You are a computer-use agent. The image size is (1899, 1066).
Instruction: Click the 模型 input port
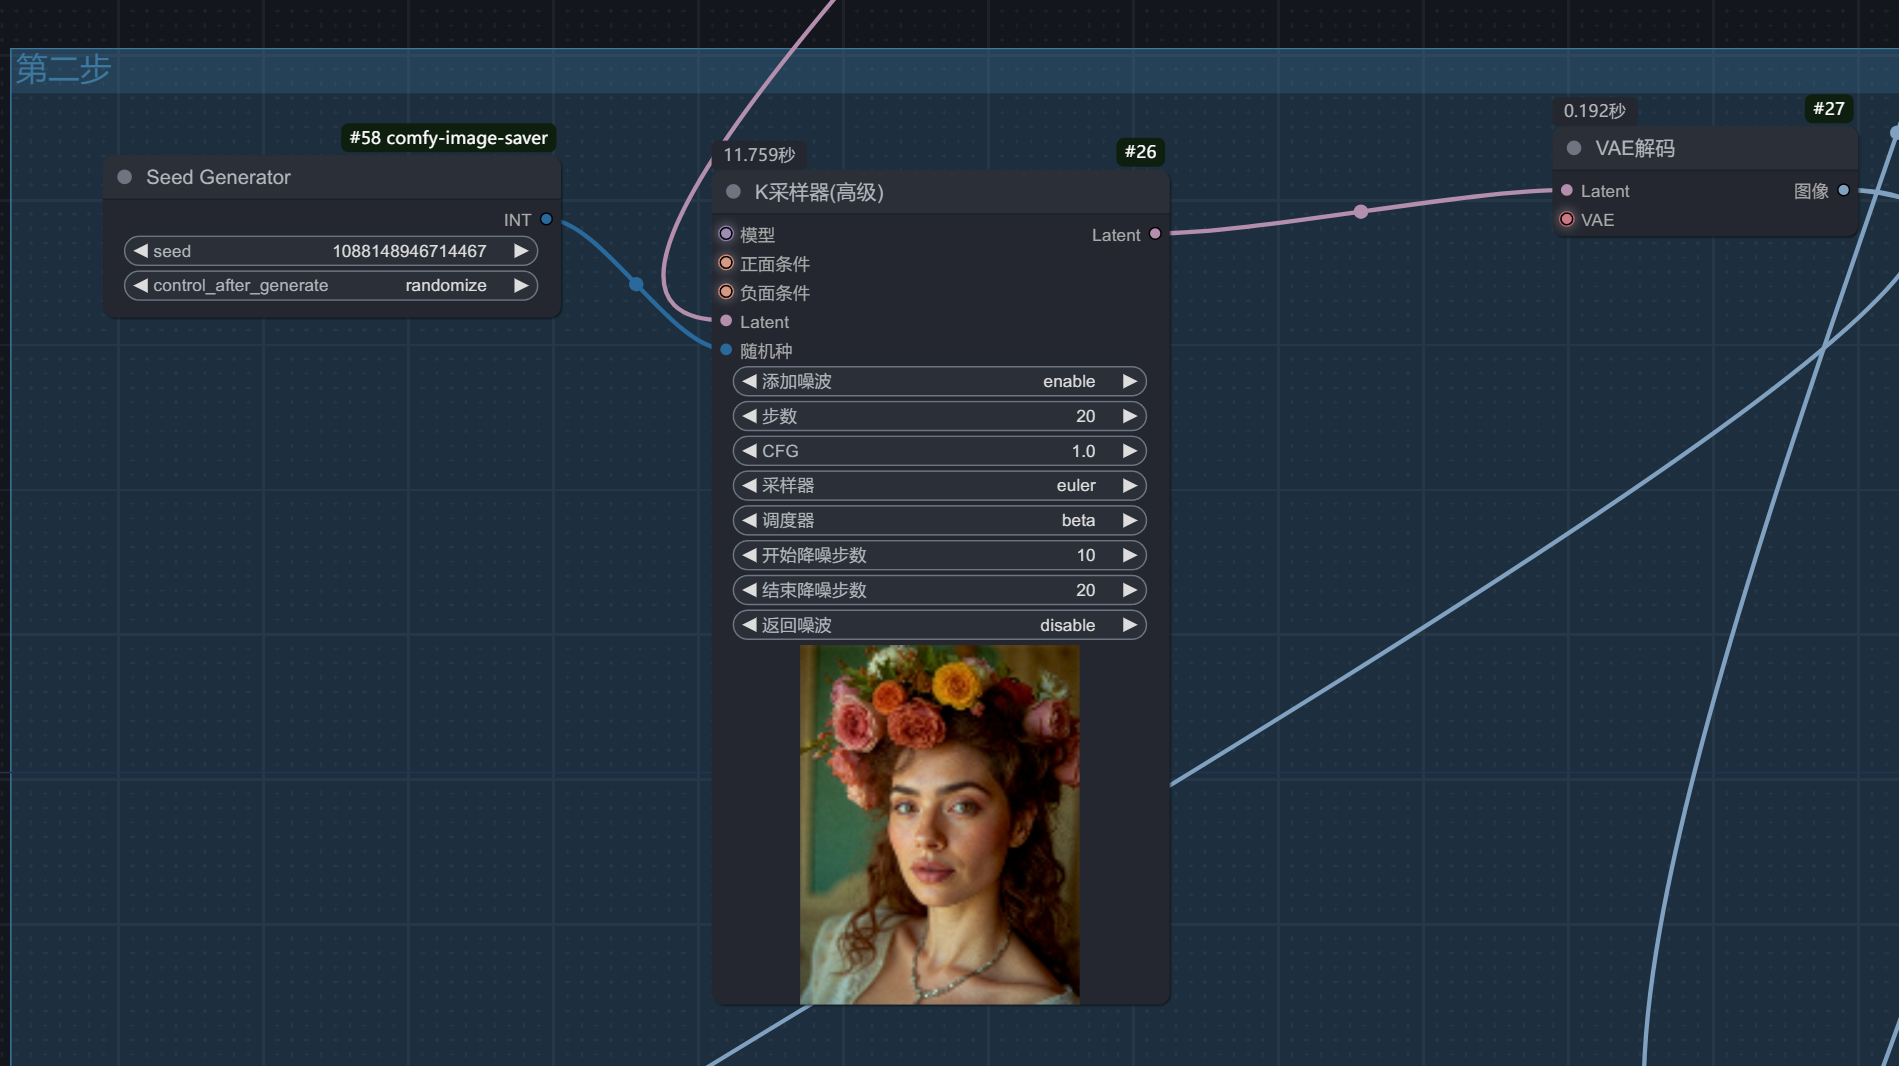tap(726, 234)
